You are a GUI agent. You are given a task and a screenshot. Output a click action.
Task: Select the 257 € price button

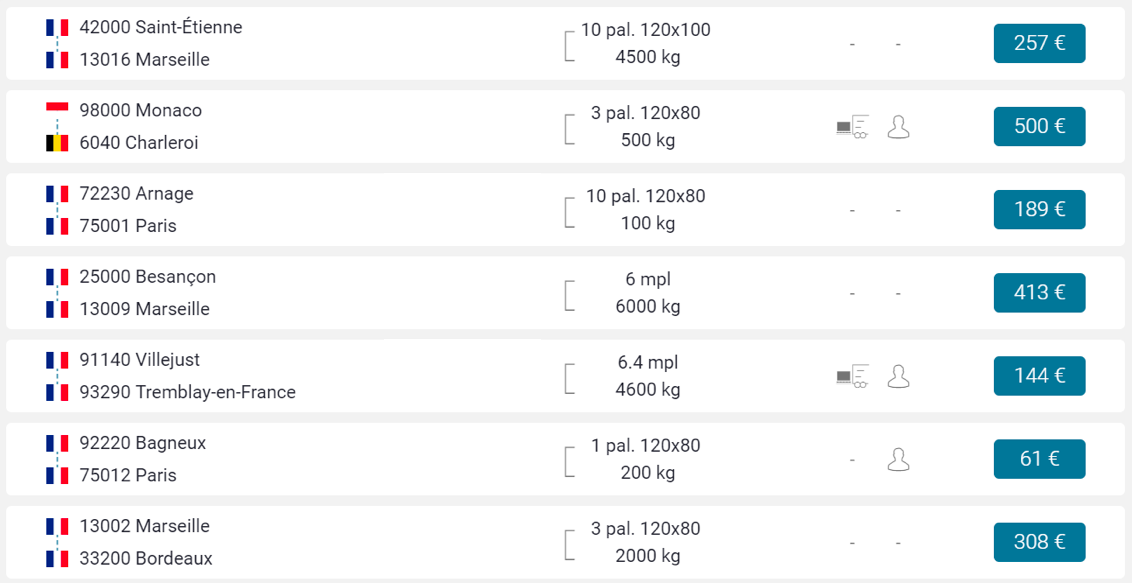click(x=1039, y=43)
